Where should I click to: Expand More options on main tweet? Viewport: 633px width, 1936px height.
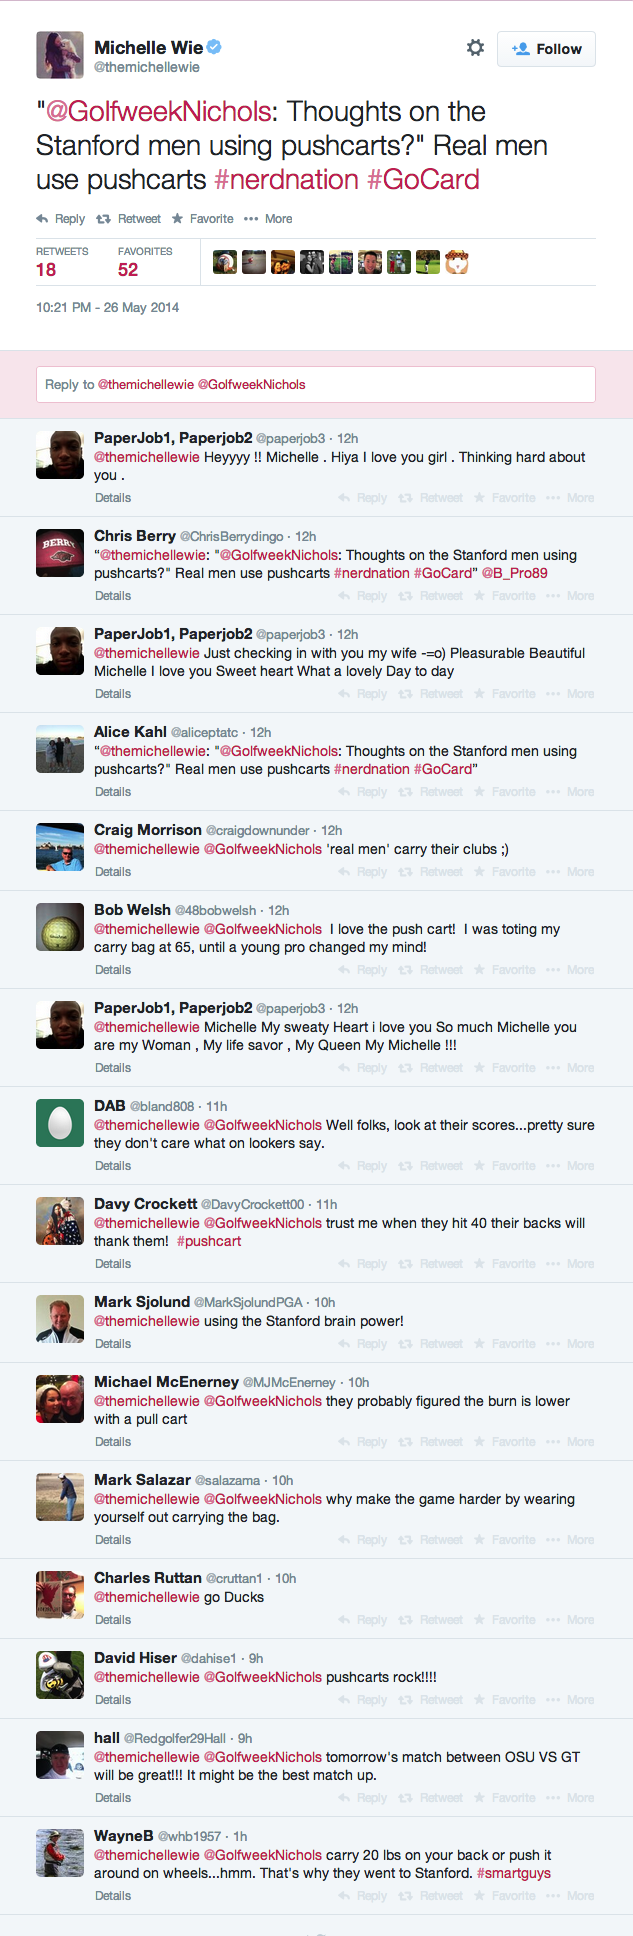tap(268, 219)
